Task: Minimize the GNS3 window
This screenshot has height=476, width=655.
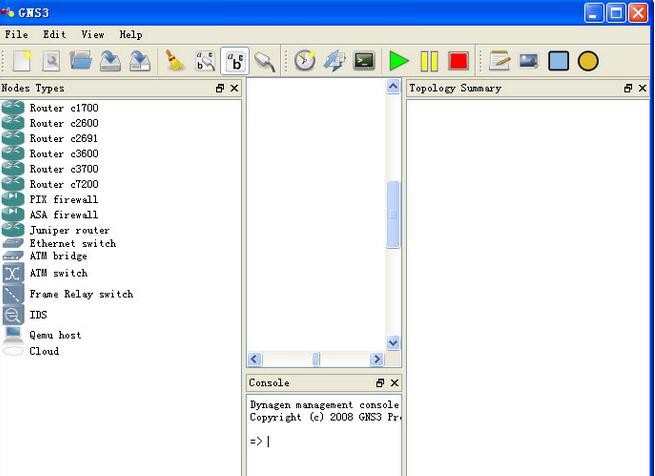Action: (x=594, y=13)
